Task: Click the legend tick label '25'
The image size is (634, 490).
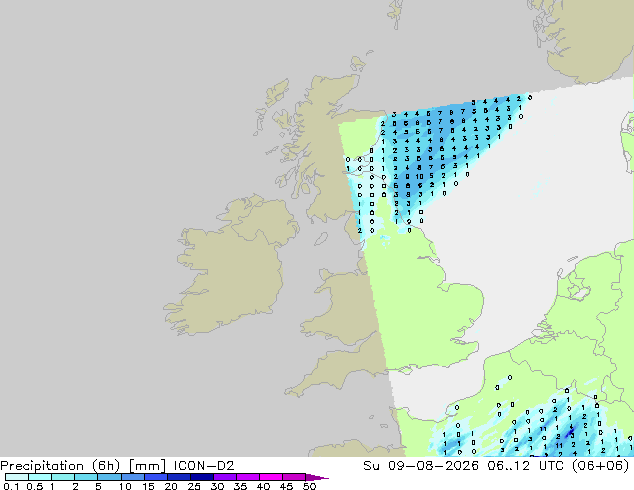Action: coord(194,486)
